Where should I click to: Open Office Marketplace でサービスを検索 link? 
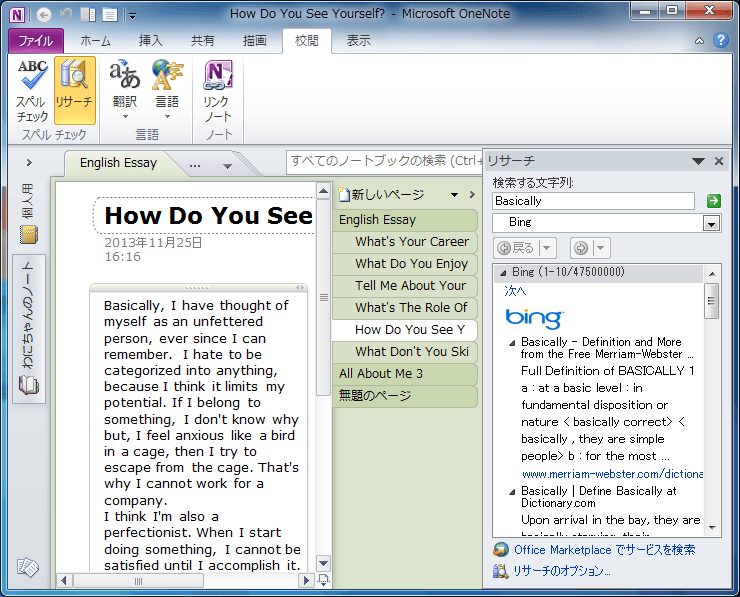(605, 550)
